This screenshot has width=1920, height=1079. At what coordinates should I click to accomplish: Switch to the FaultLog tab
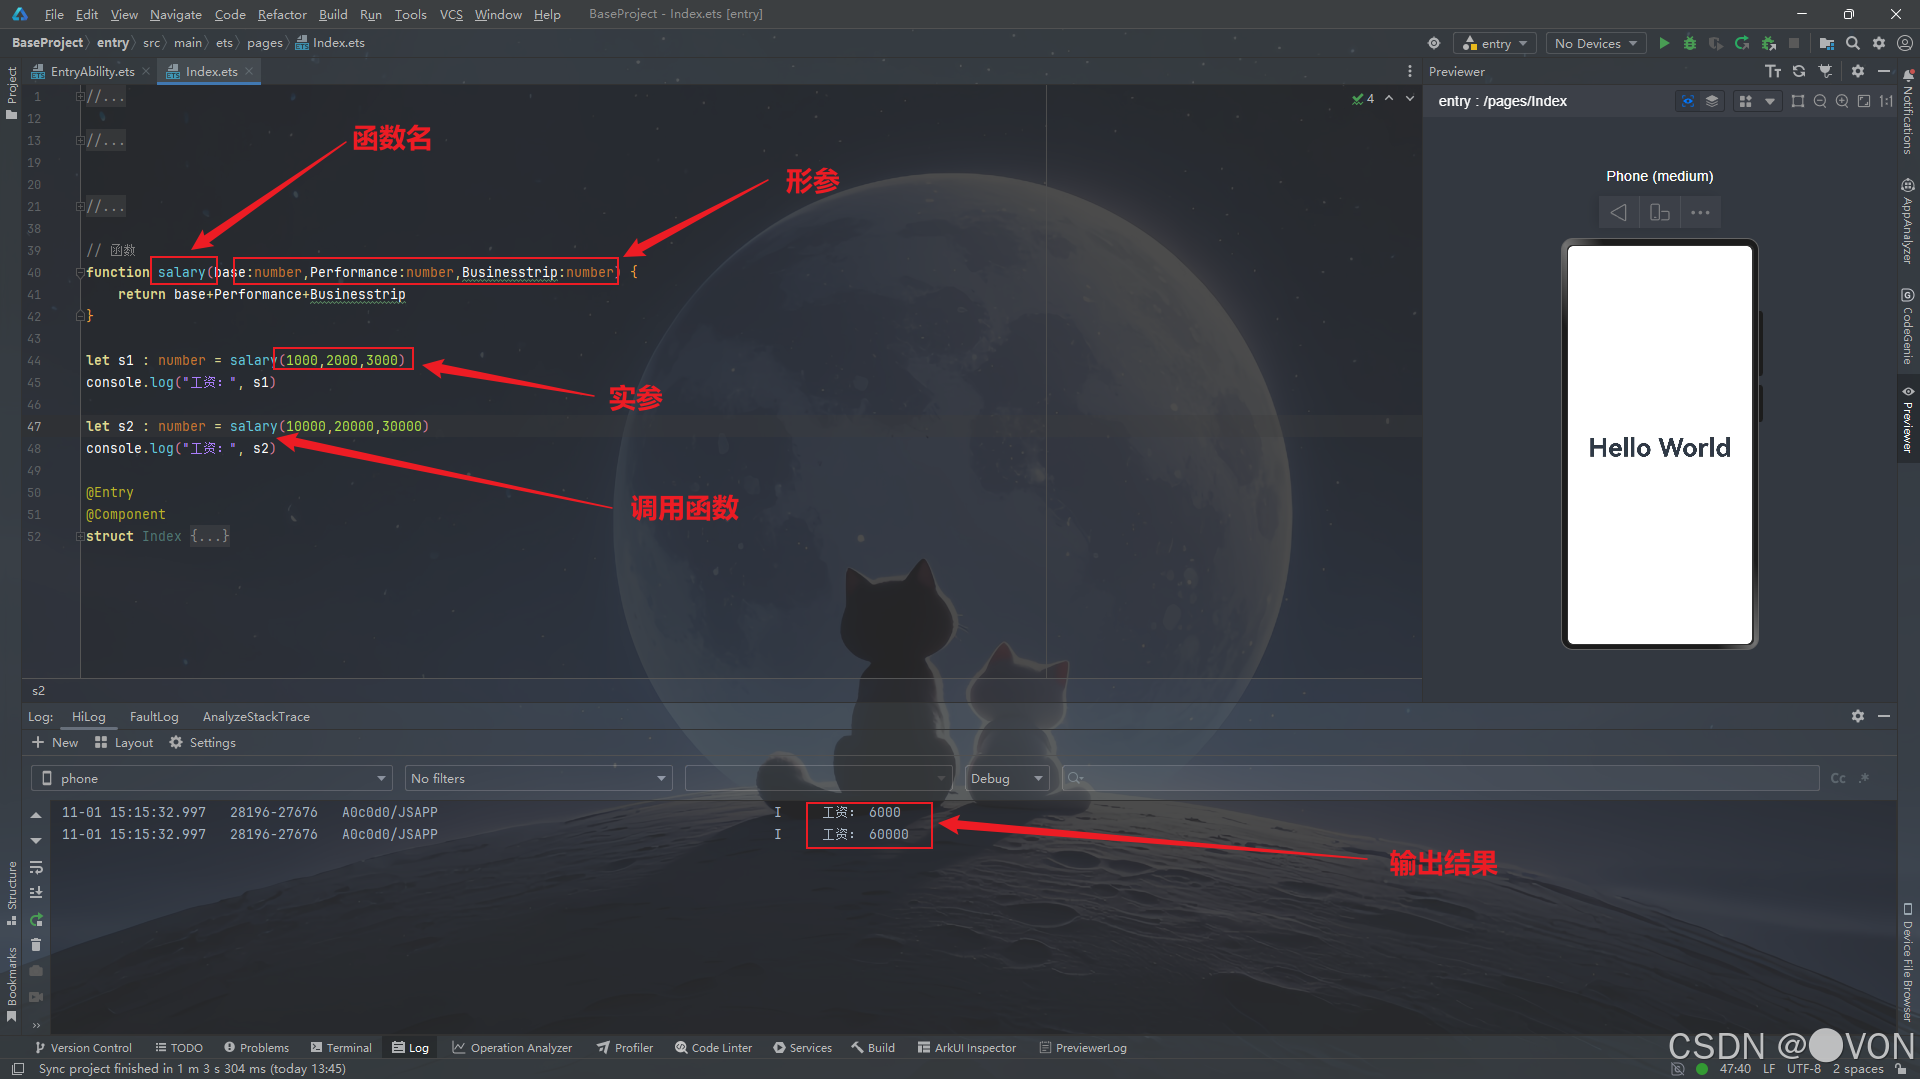pyautogui.click(x=154, y=716)
